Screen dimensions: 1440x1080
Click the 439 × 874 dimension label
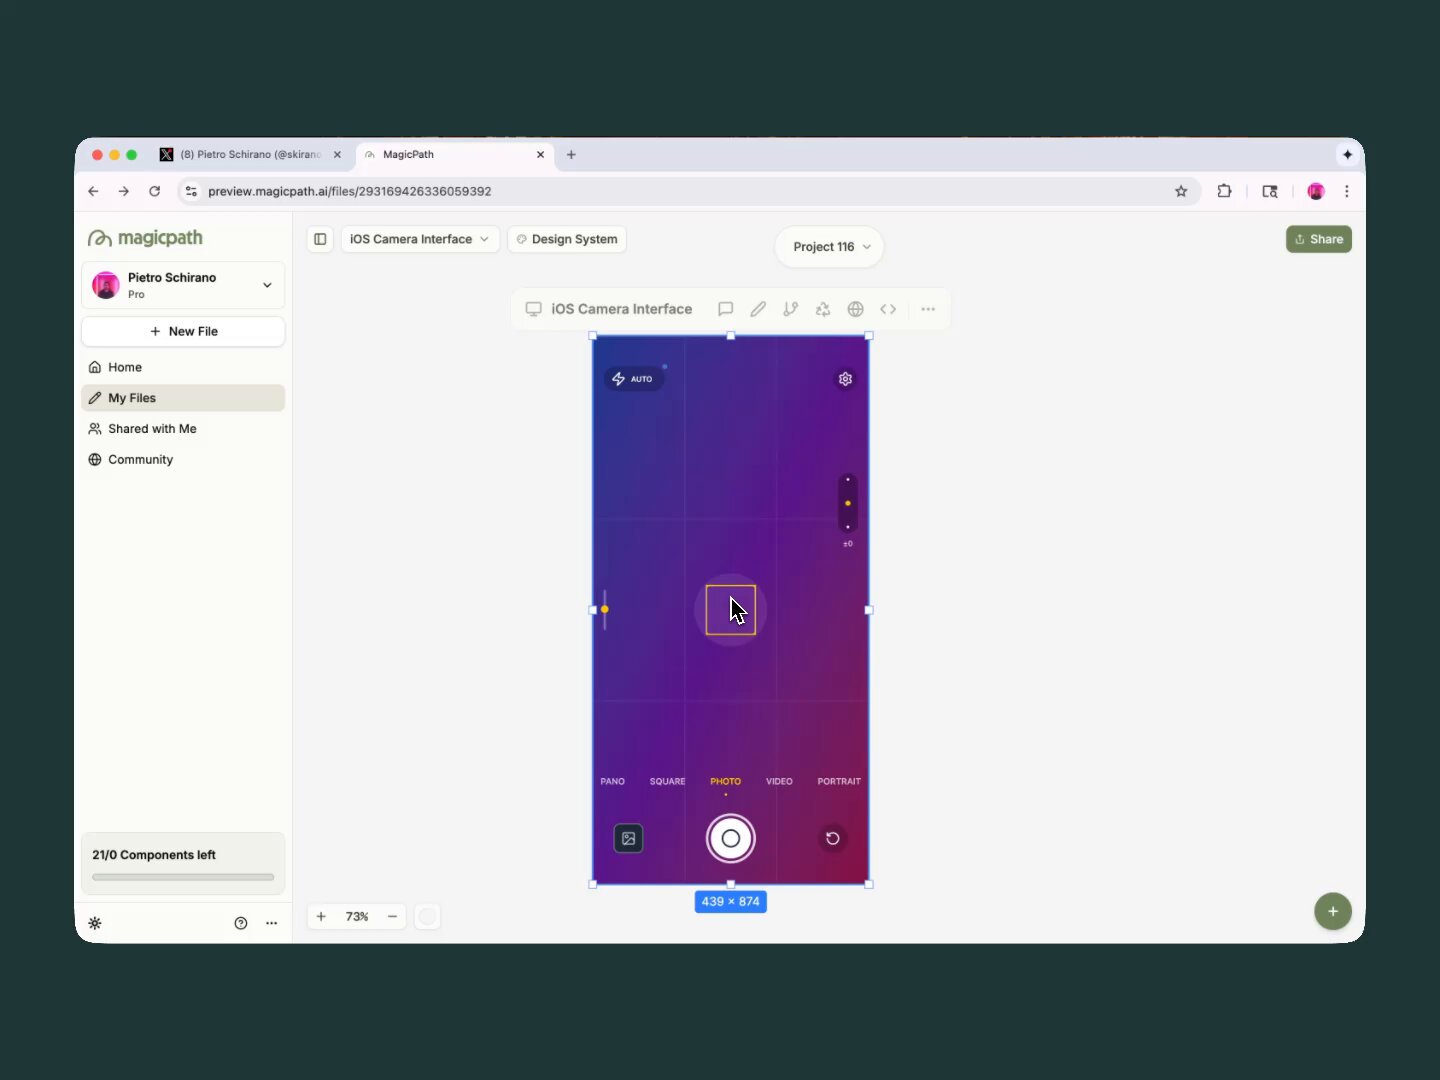click(x=731, y=902)
